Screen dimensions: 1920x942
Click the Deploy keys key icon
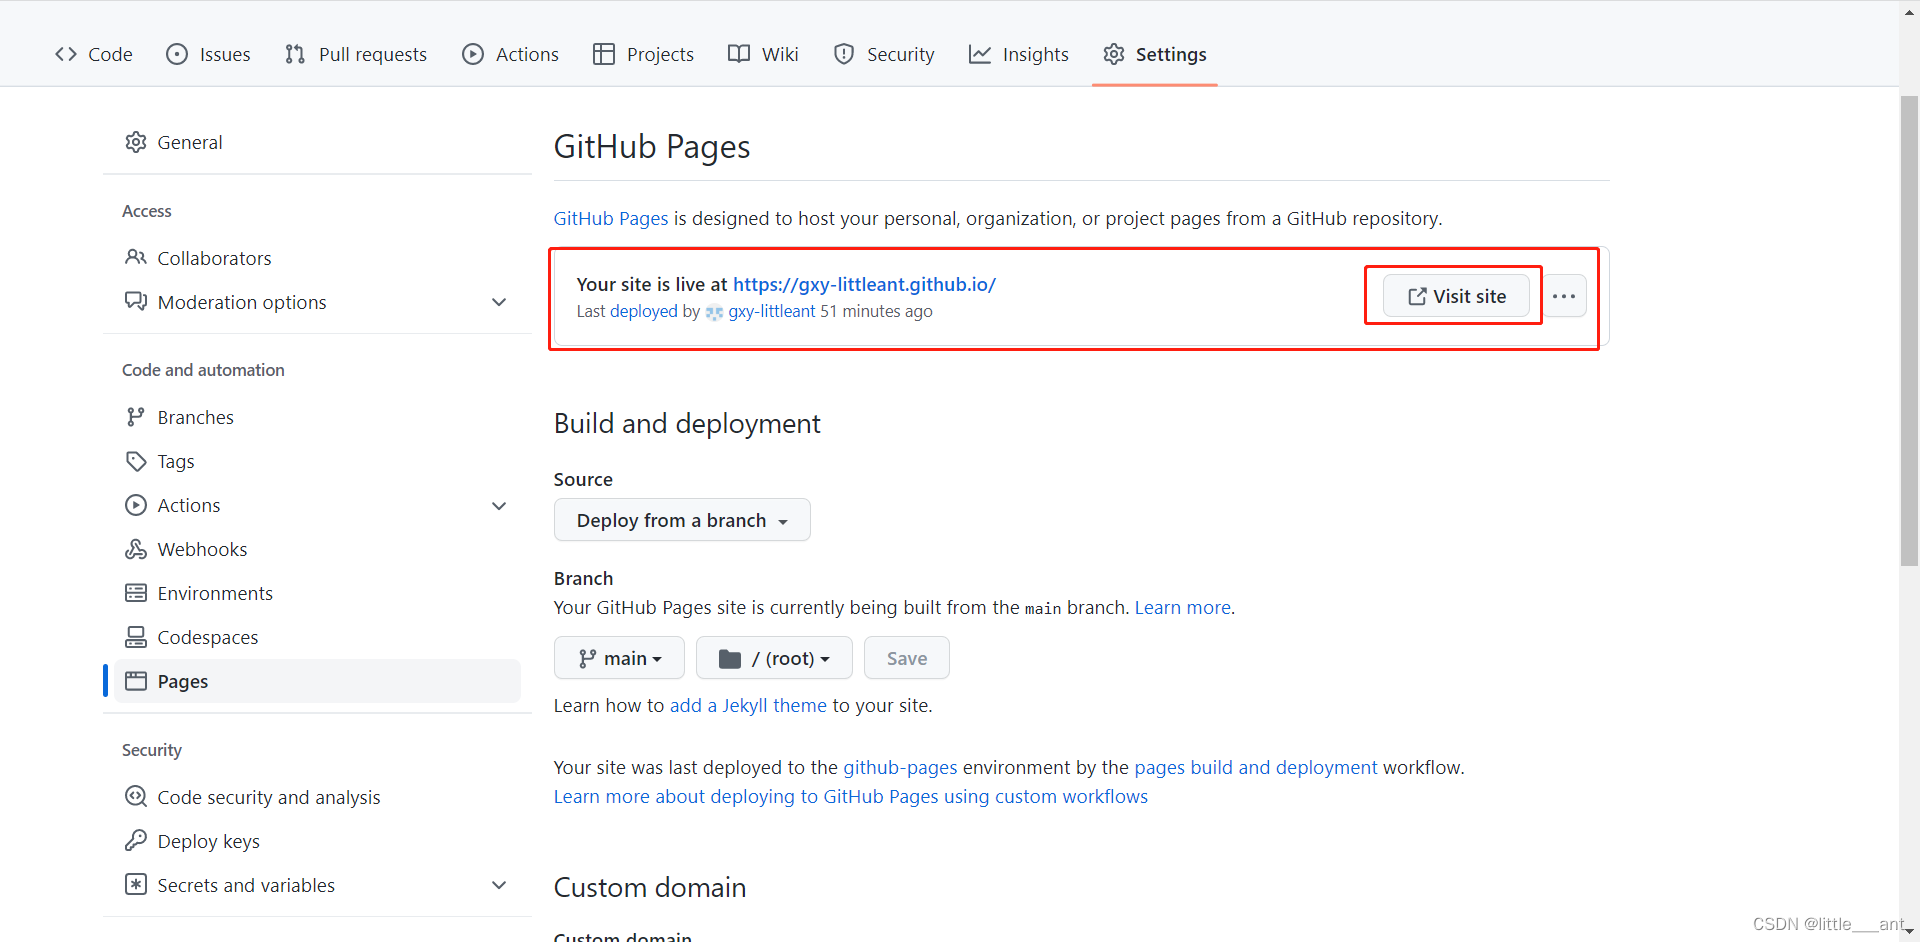[136, 841]
